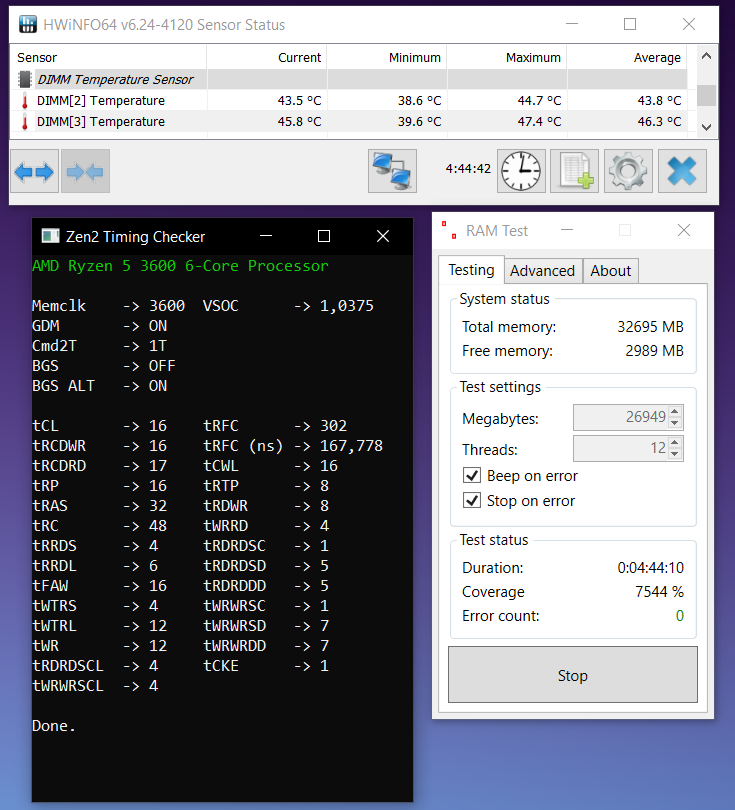
Task: Click the 4:44:42 elapsed time text
Action: pos(468,169)
